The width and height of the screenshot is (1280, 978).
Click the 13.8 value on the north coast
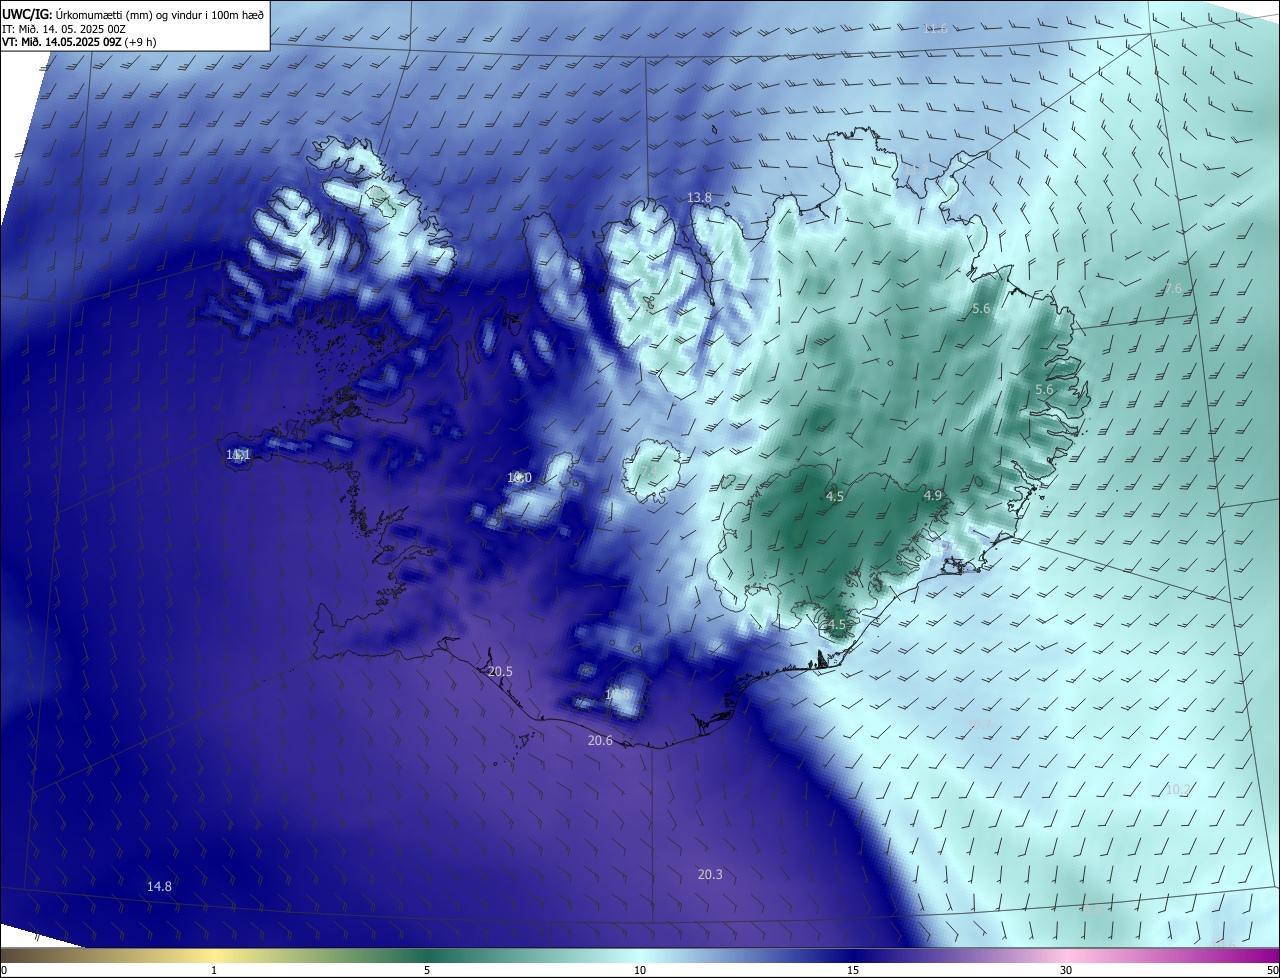699,198
